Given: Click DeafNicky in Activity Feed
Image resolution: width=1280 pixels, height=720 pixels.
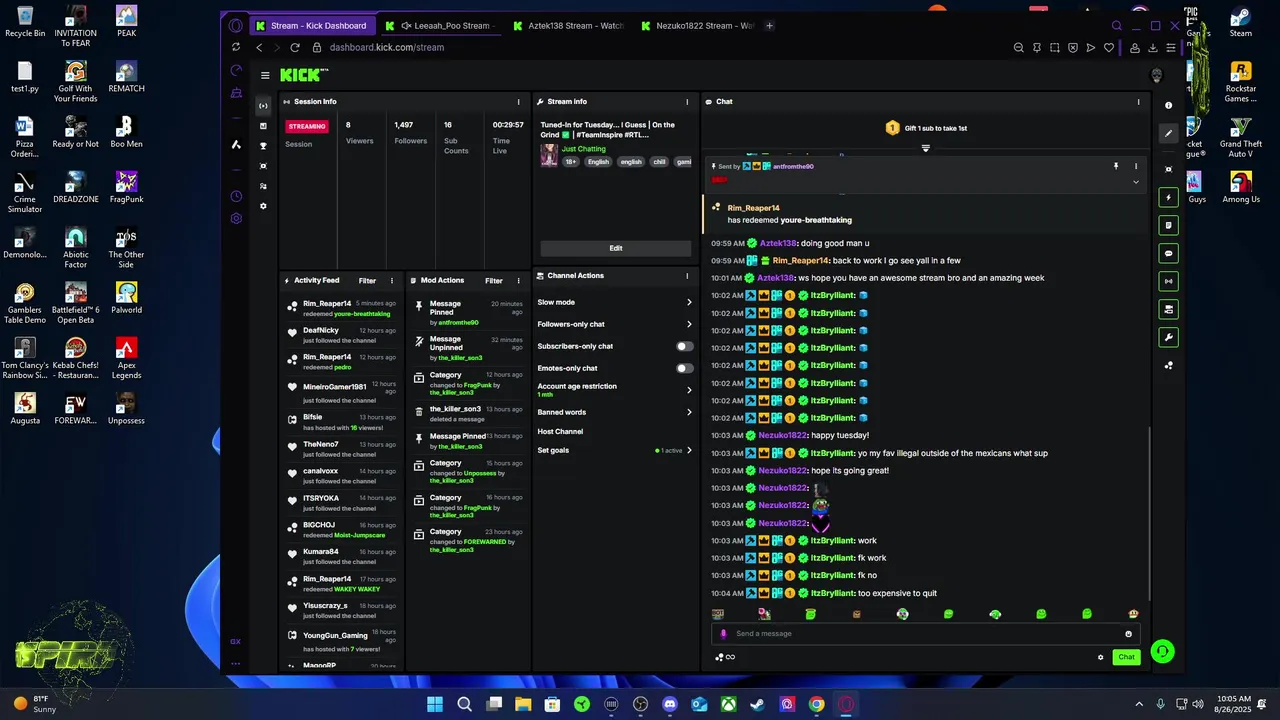Looking at the screenshot, I should 321,330.
